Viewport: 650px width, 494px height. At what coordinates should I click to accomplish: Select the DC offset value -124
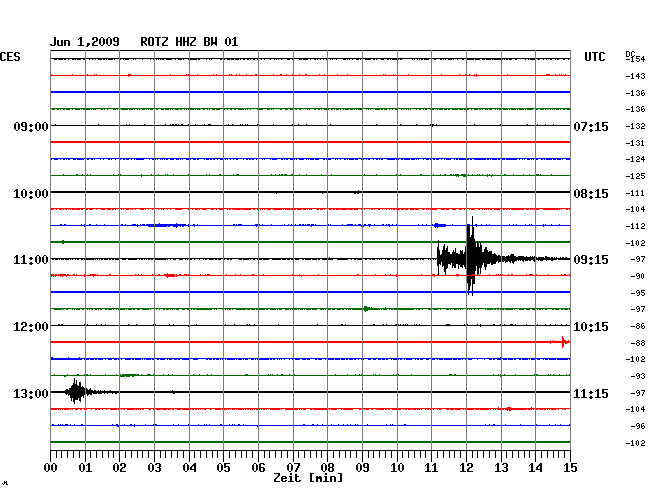pyautogui.click(x=635, y=159)
